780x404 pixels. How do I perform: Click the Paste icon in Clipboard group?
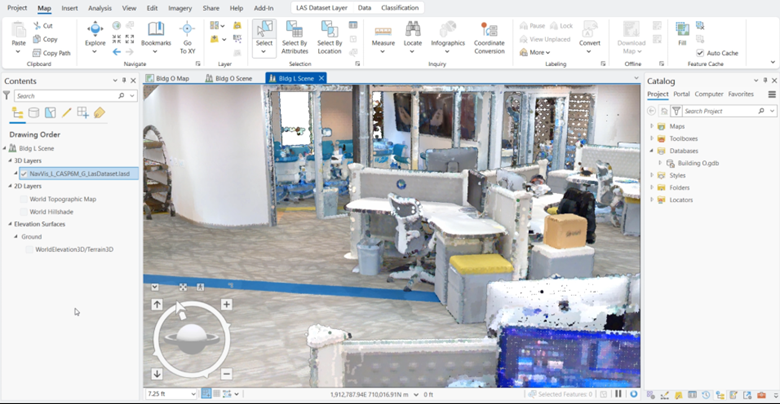(x=18, y=30)
